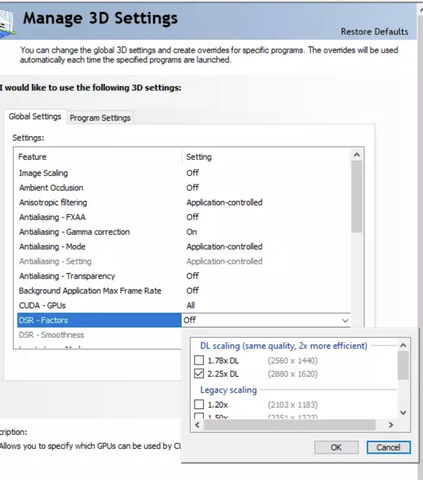
Task: Click Application-controlled value for Antialiasing - Mode
Action: coord(224,247)
